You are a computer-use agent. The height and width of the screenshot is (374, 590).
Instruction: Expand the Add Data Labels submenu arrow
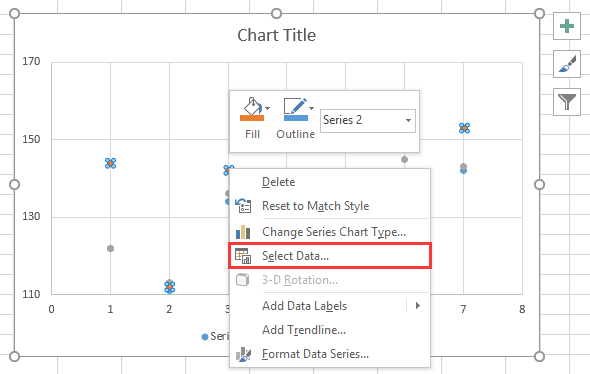coord(418,306)
